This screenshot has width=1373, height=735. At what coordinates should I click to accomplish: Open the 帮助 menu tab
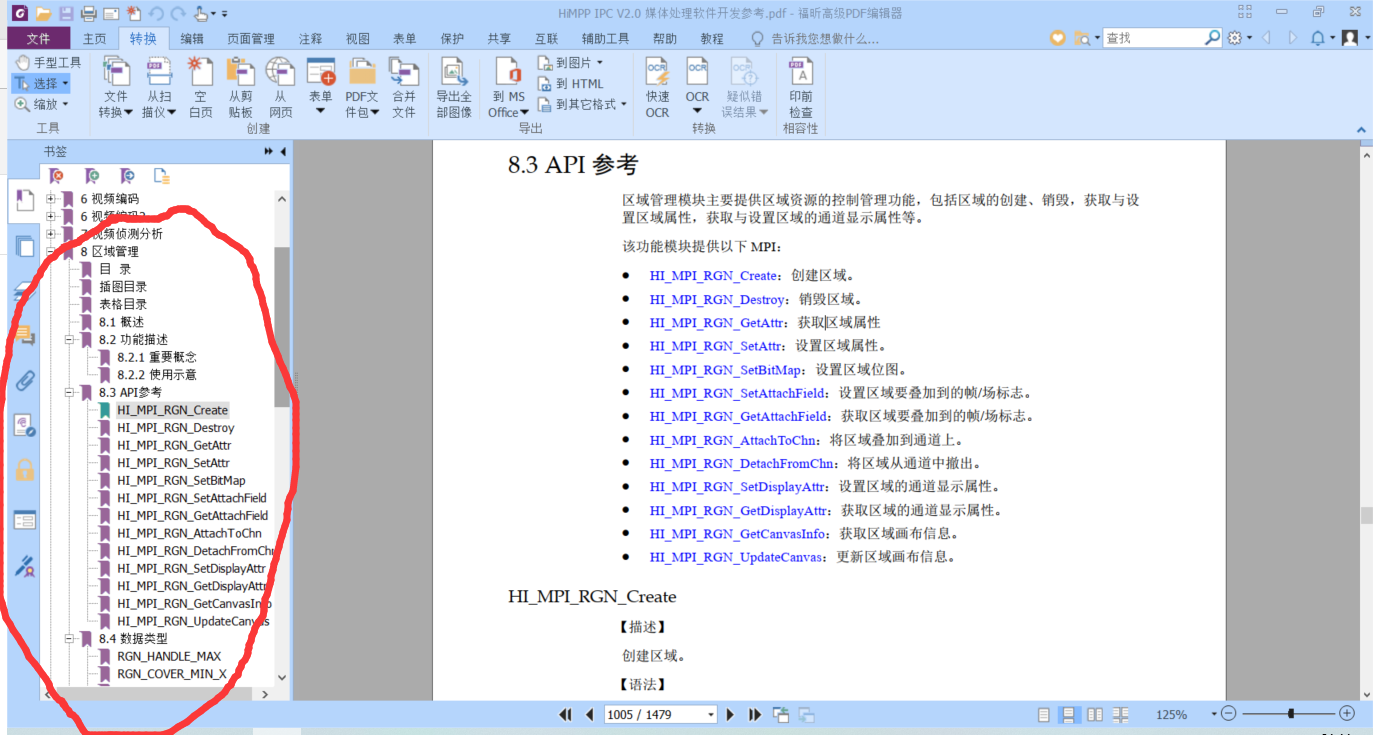(664, 38)
